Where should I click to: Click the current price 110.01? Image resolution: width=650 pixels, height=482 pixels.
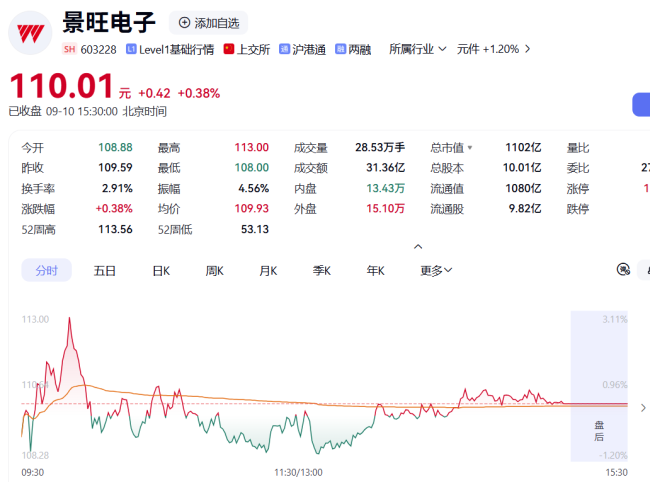pos(61,86)
